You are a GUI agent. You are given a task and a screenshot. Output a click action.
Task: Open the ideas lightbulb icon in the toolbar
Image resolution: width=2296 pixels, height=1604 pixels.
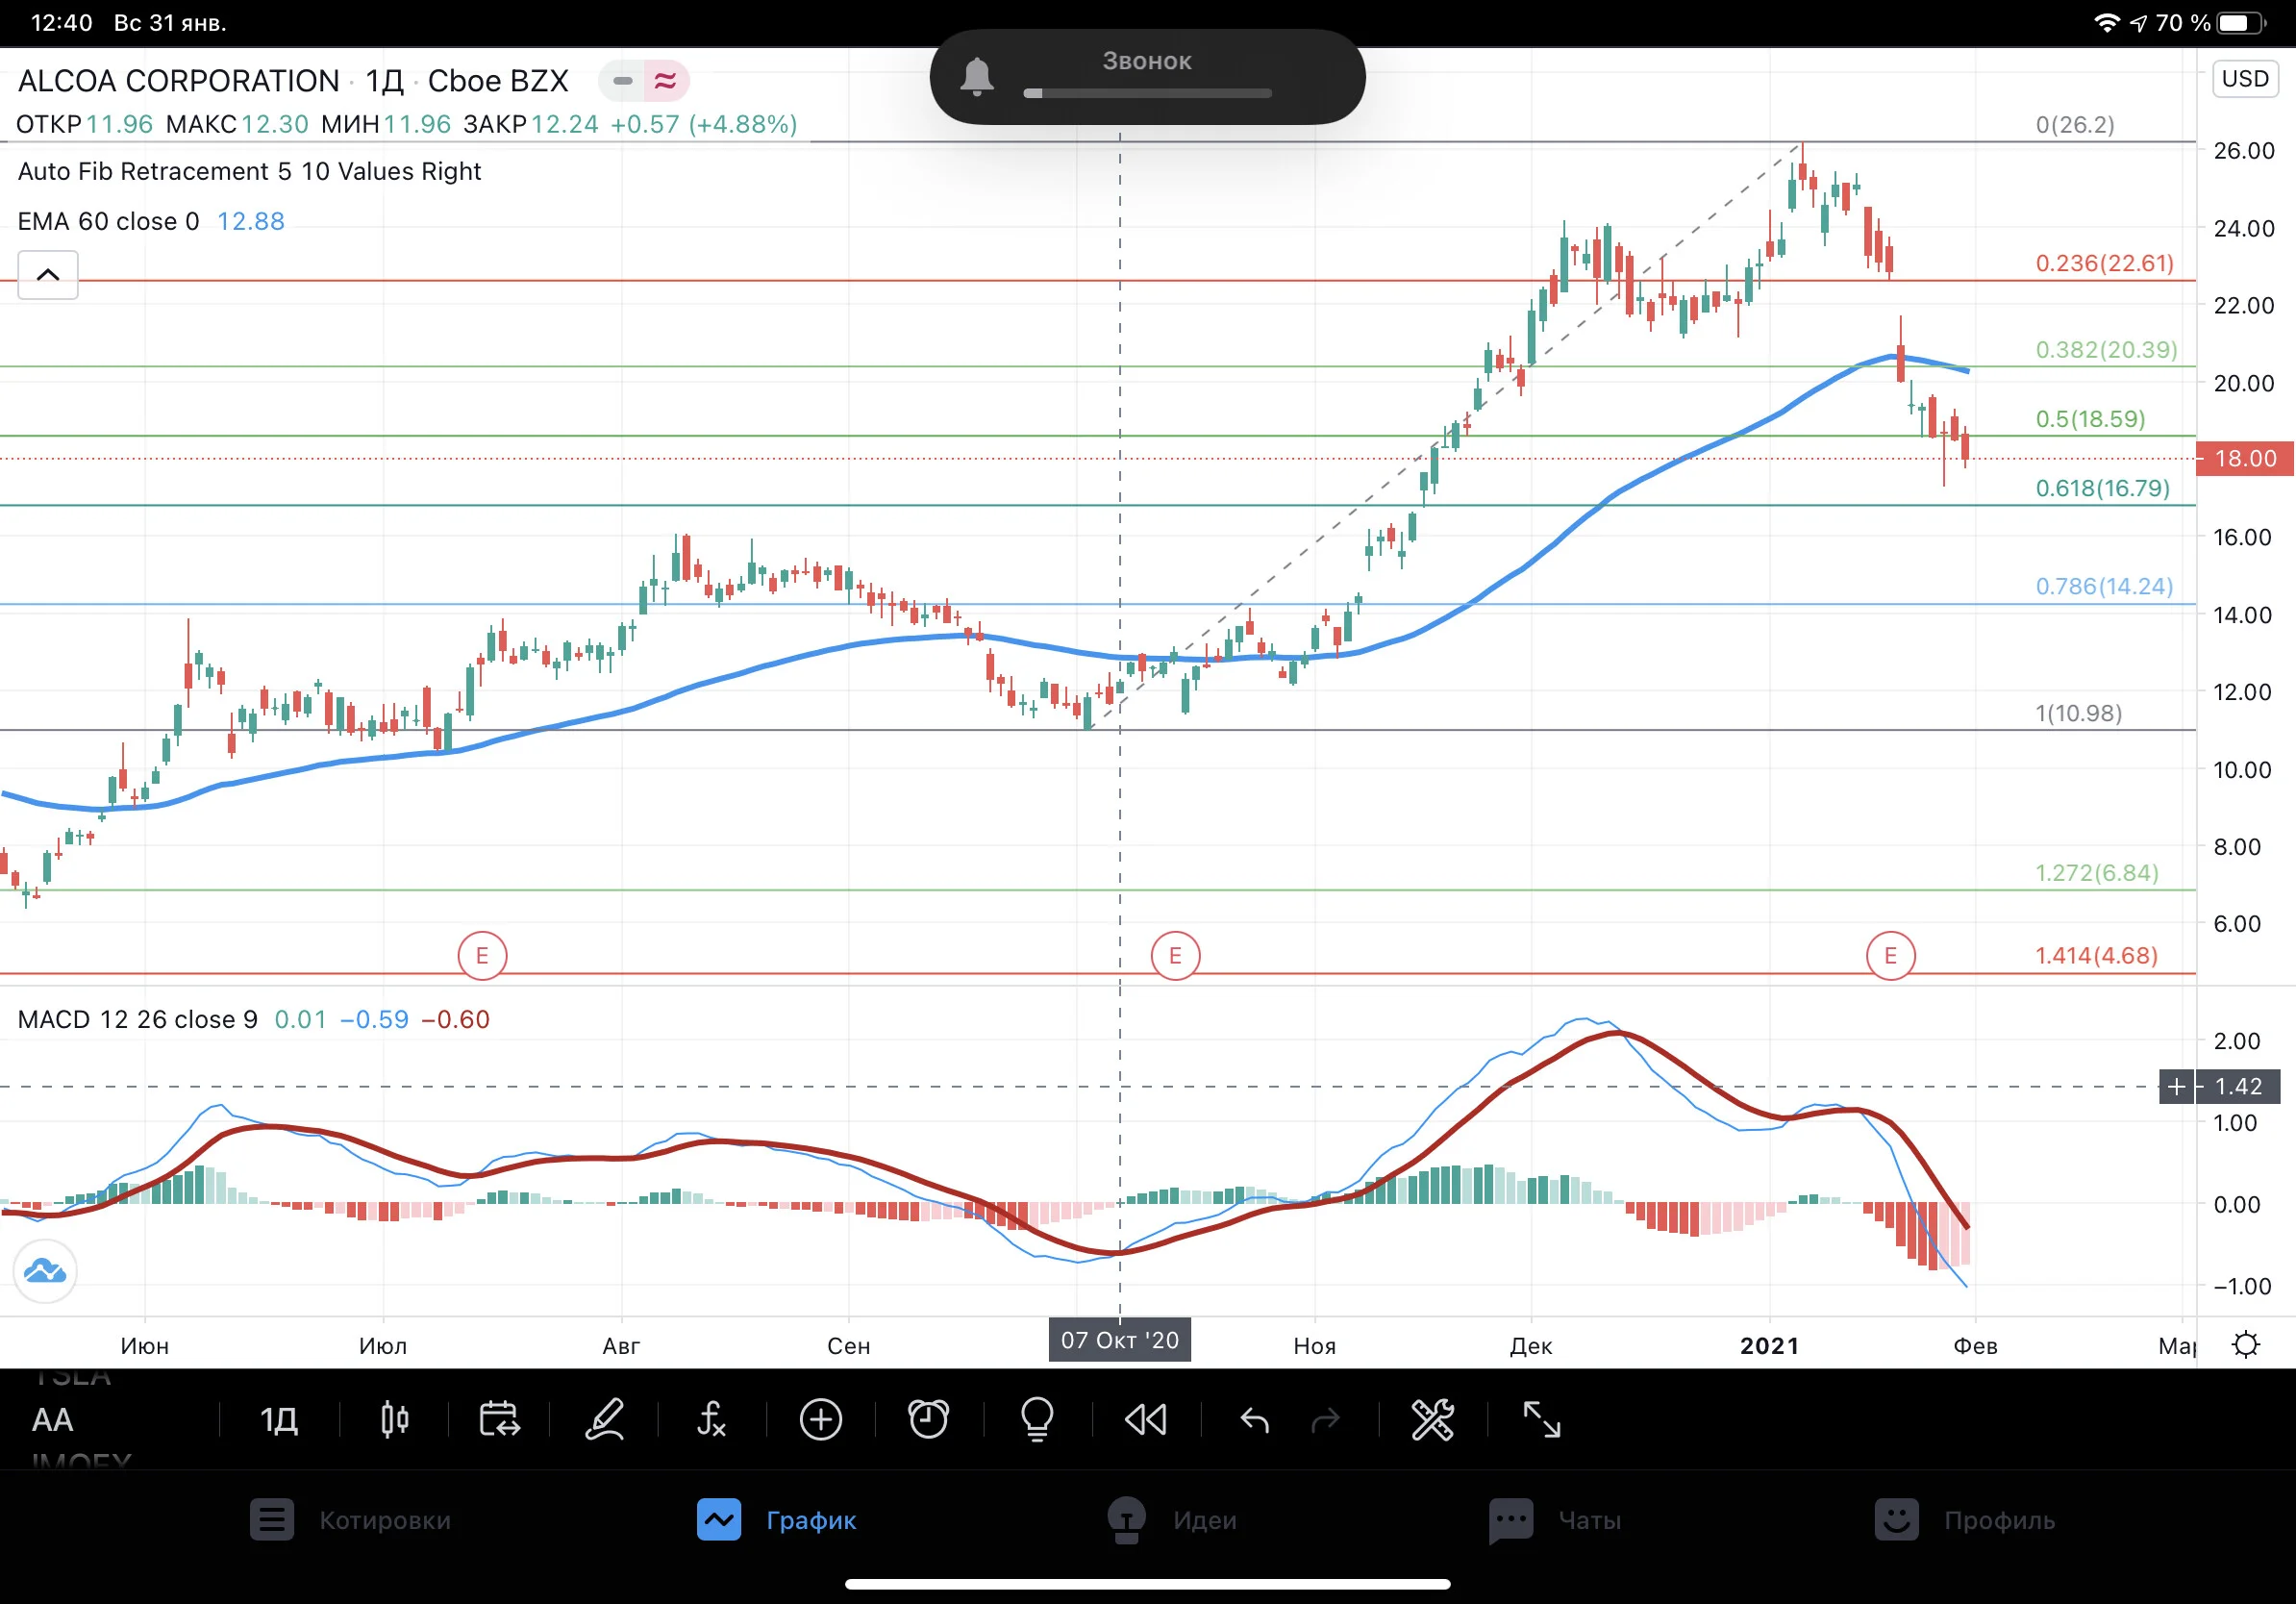point(1037,1419)
